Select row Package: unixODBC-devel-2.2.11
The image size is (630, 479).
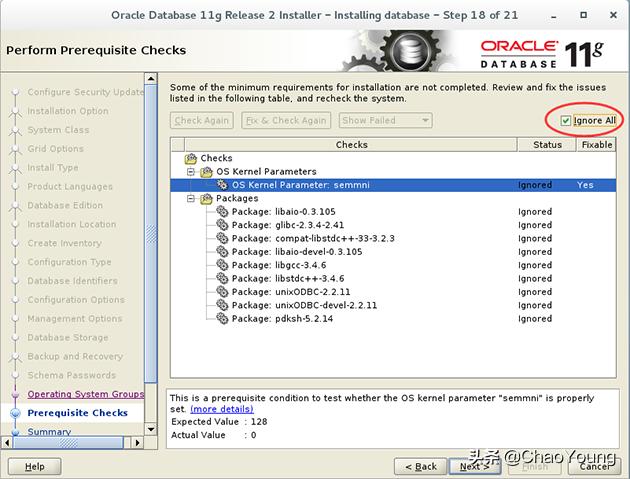[393, 305]
